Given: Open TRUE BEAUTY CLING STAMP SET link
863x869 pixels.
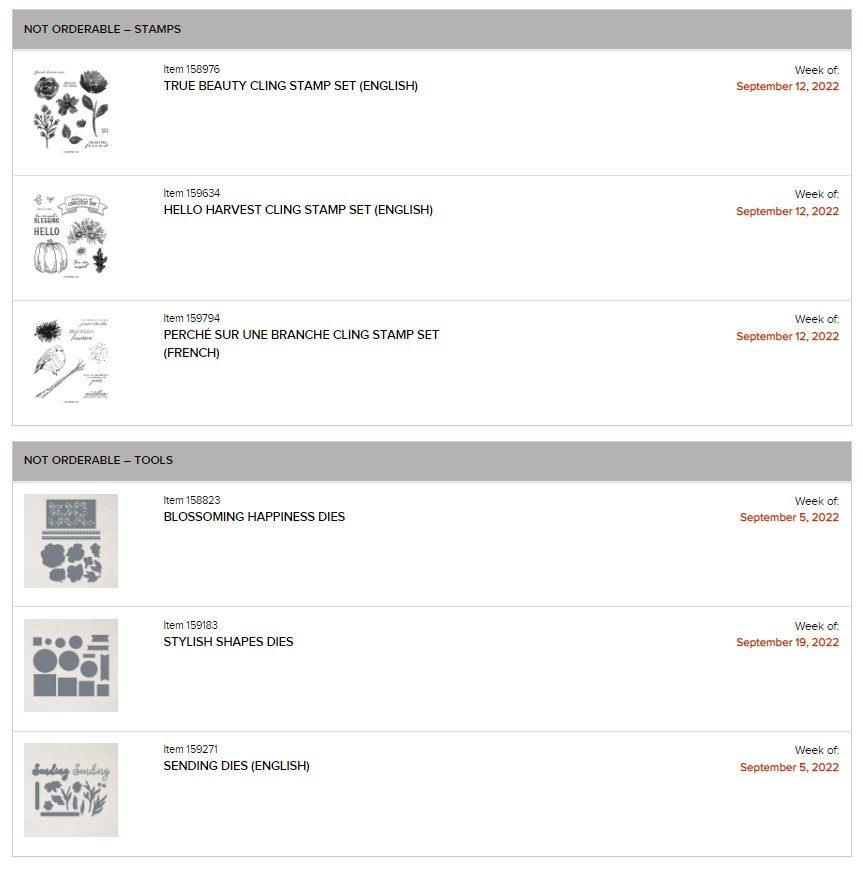Looking at the screenshot, I should pos(290,86).
